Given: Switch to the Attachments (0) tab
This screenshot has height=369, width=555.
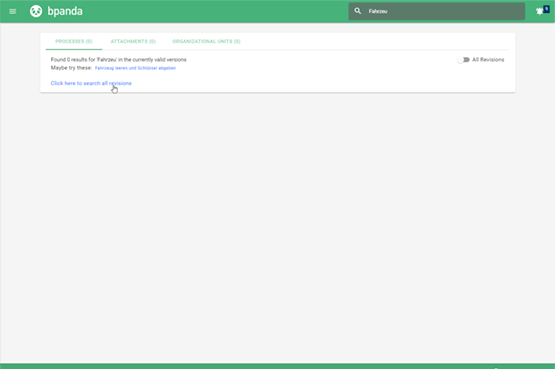Looking at the screenshot, I should tap(133, 41).
